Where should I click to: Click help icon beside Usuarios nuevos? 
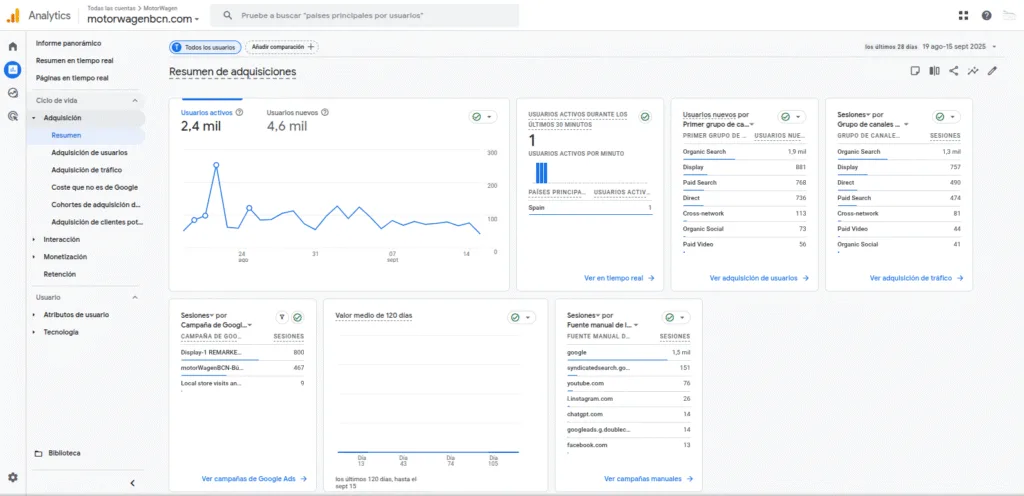[x=325, y=112]
